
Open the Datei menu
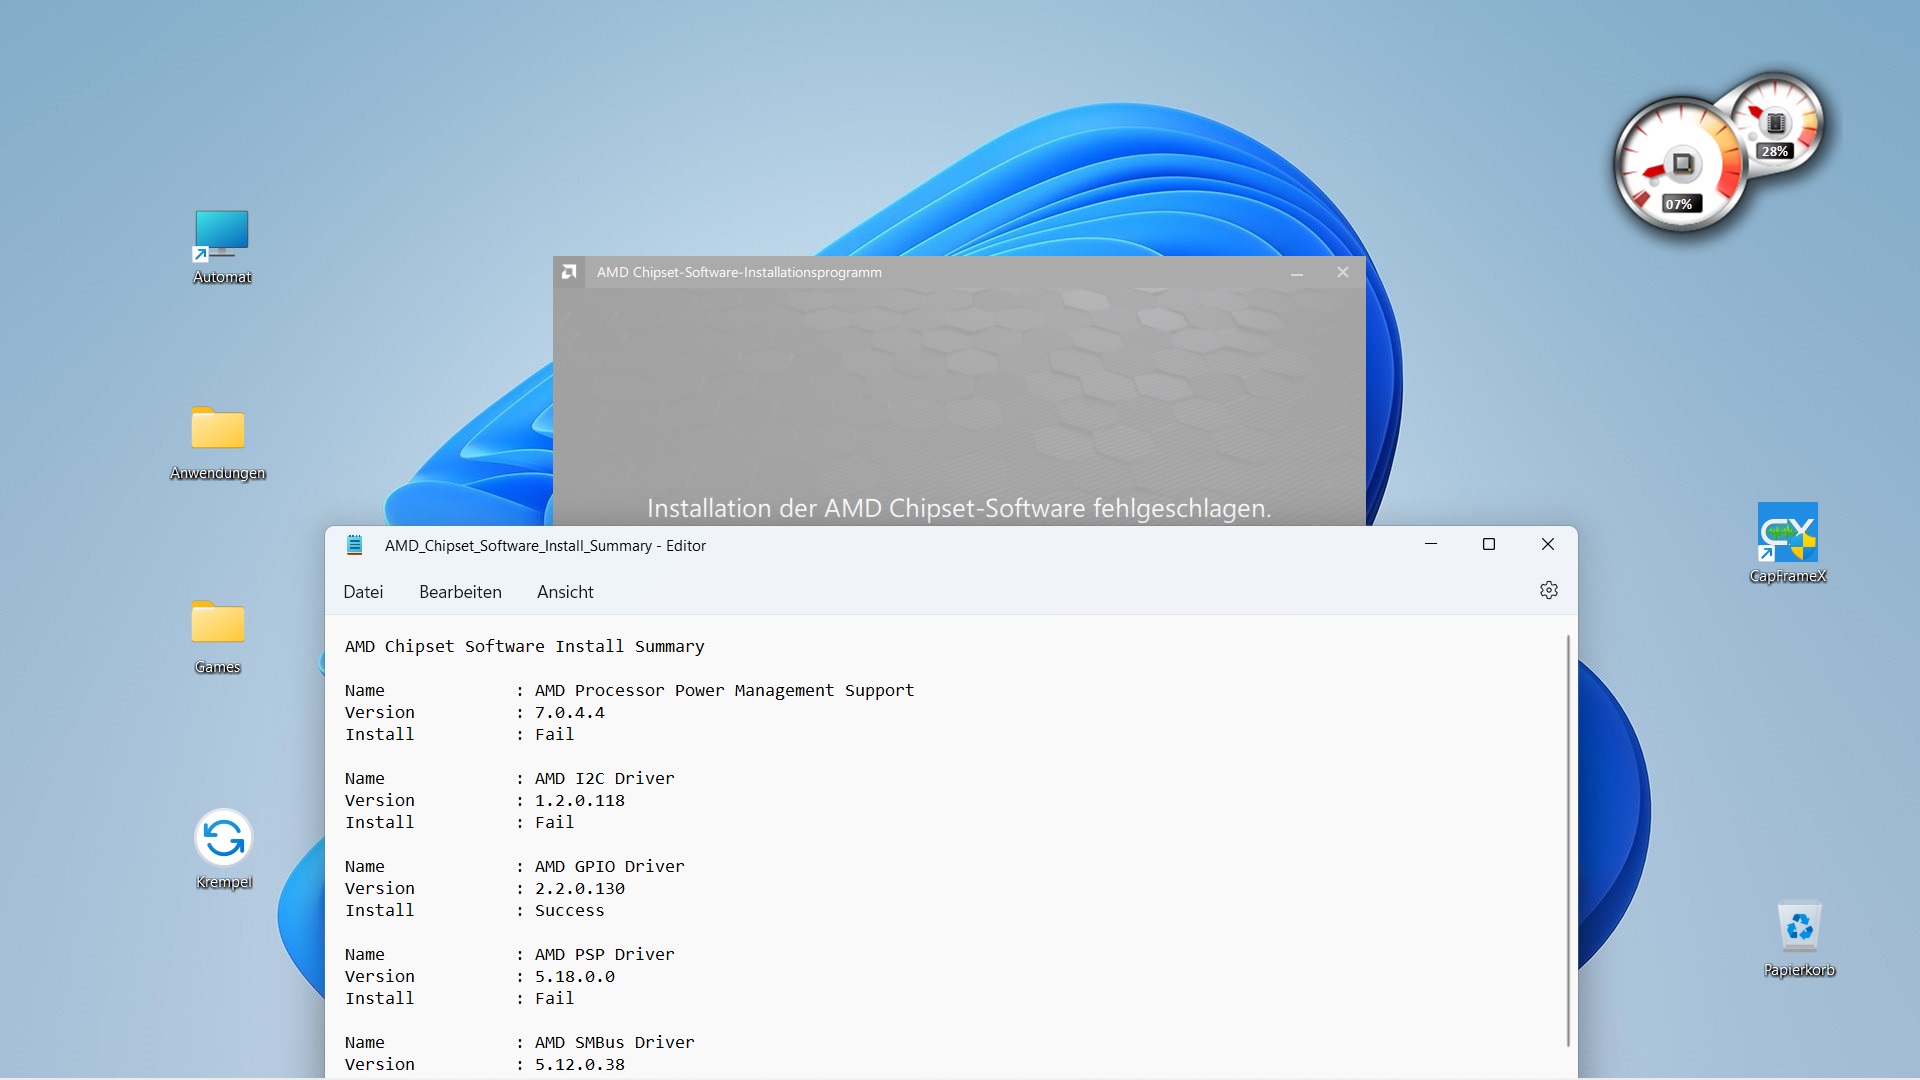363,592
